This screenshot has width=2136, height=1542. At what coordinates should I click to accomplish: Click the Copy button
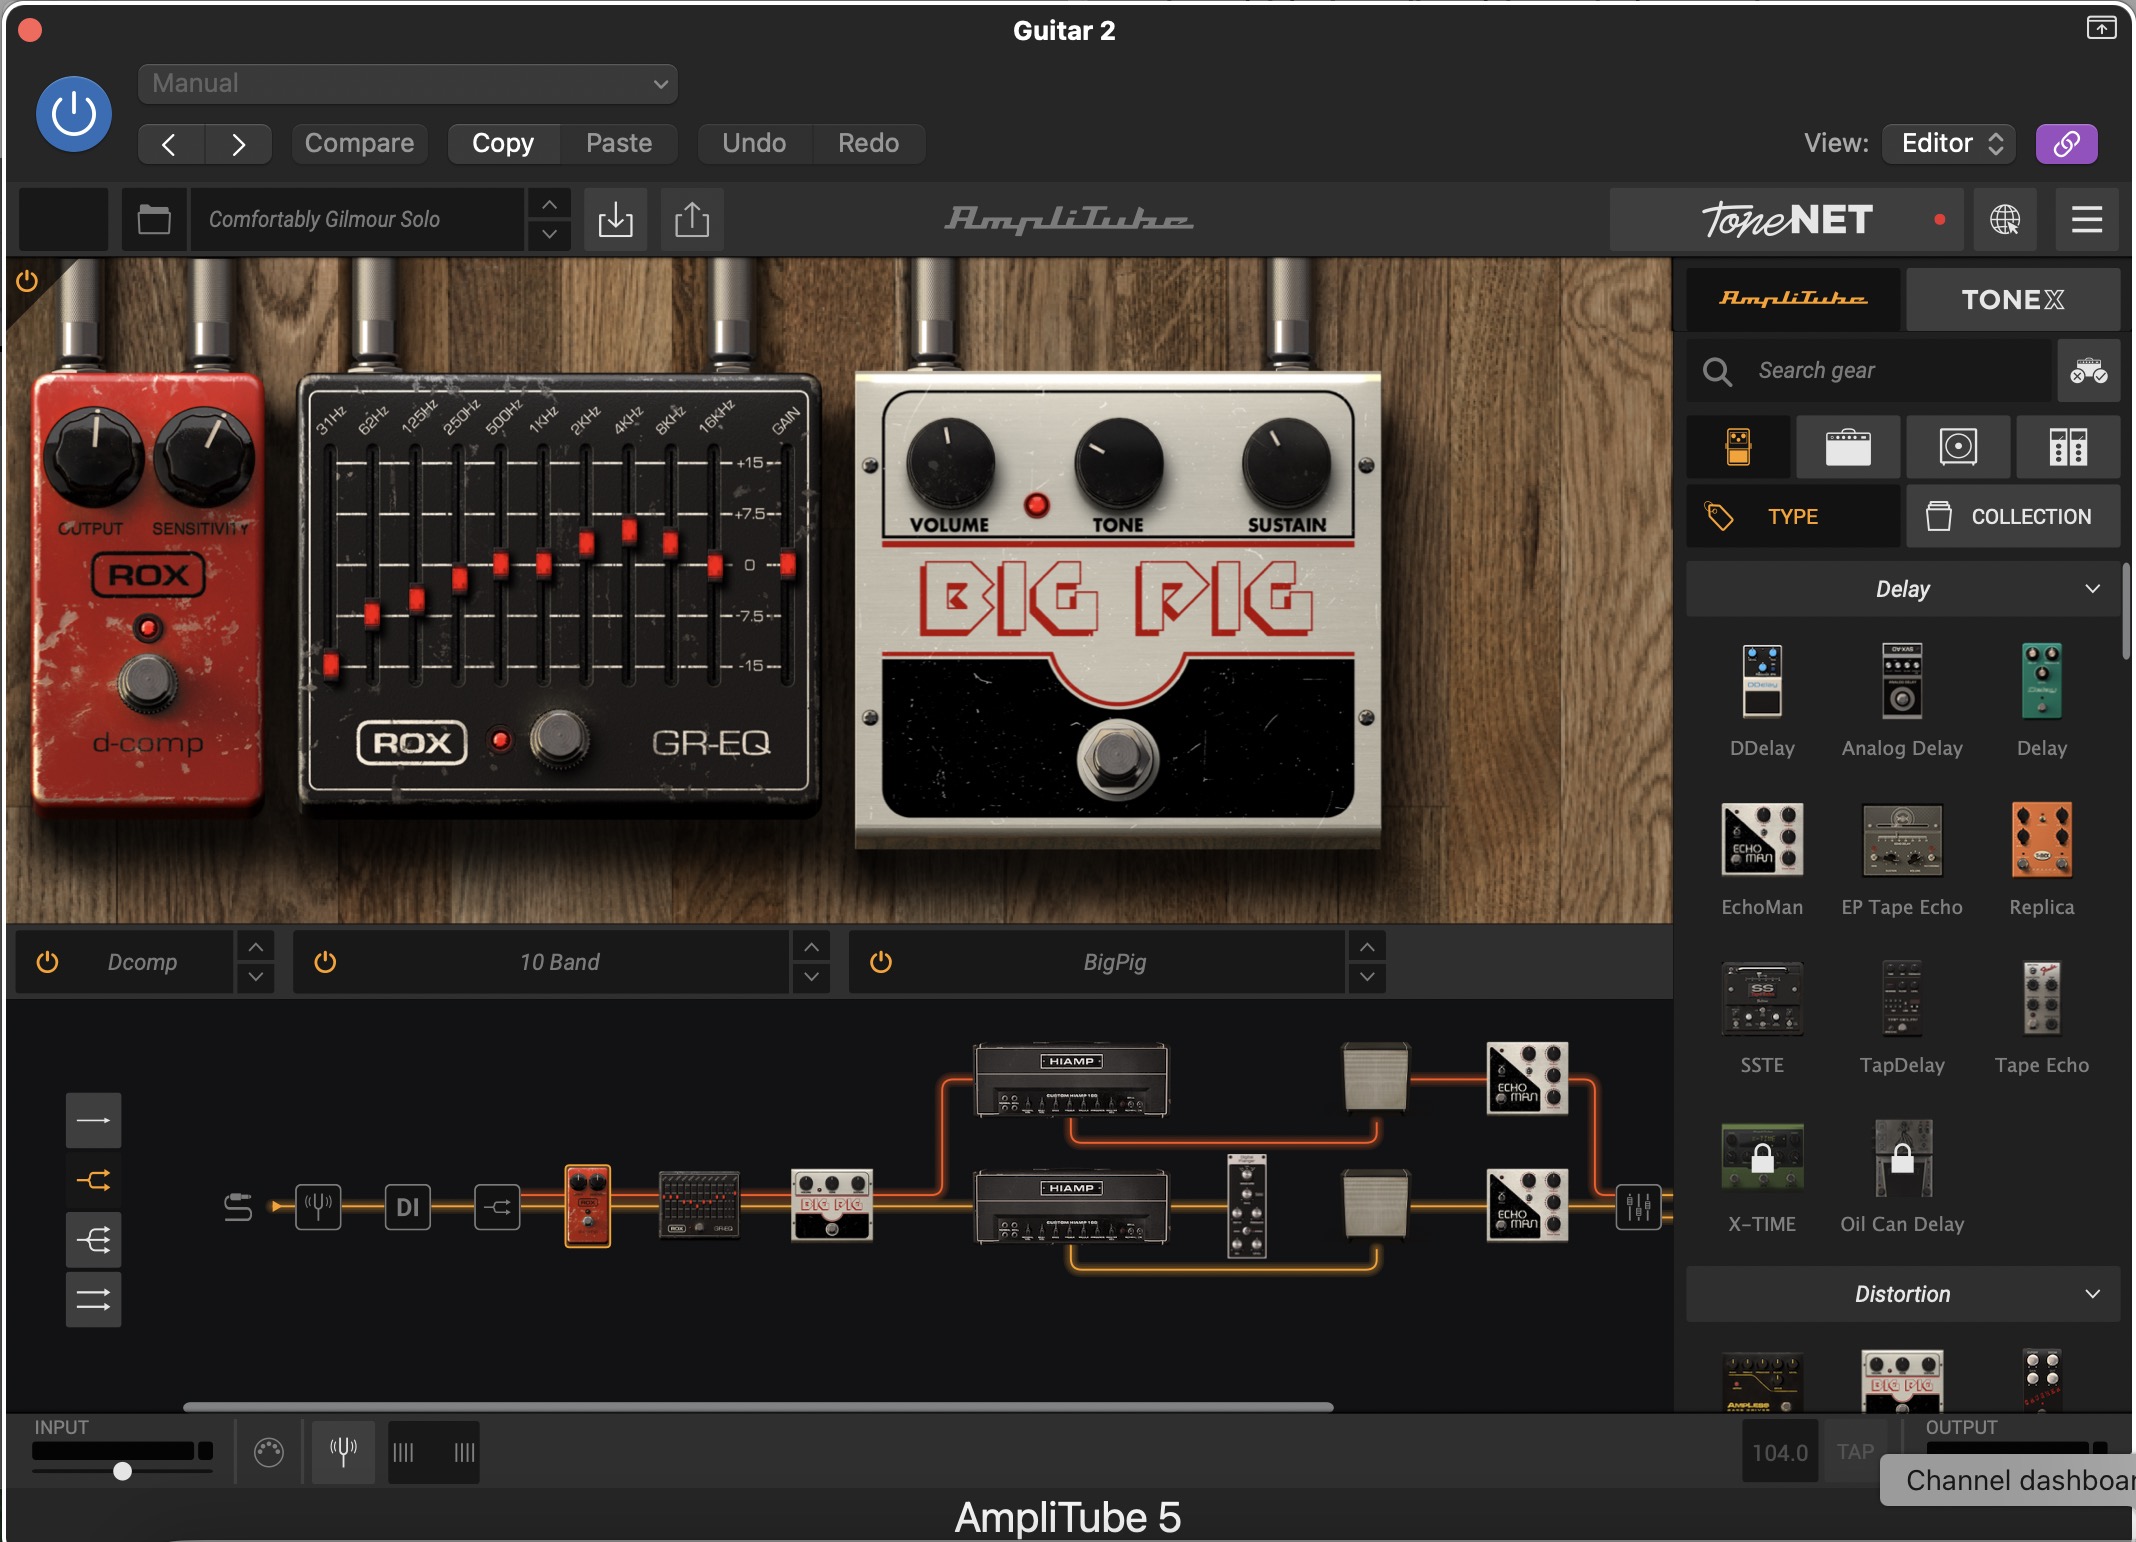pyautogui.click(x=503, y=144)
